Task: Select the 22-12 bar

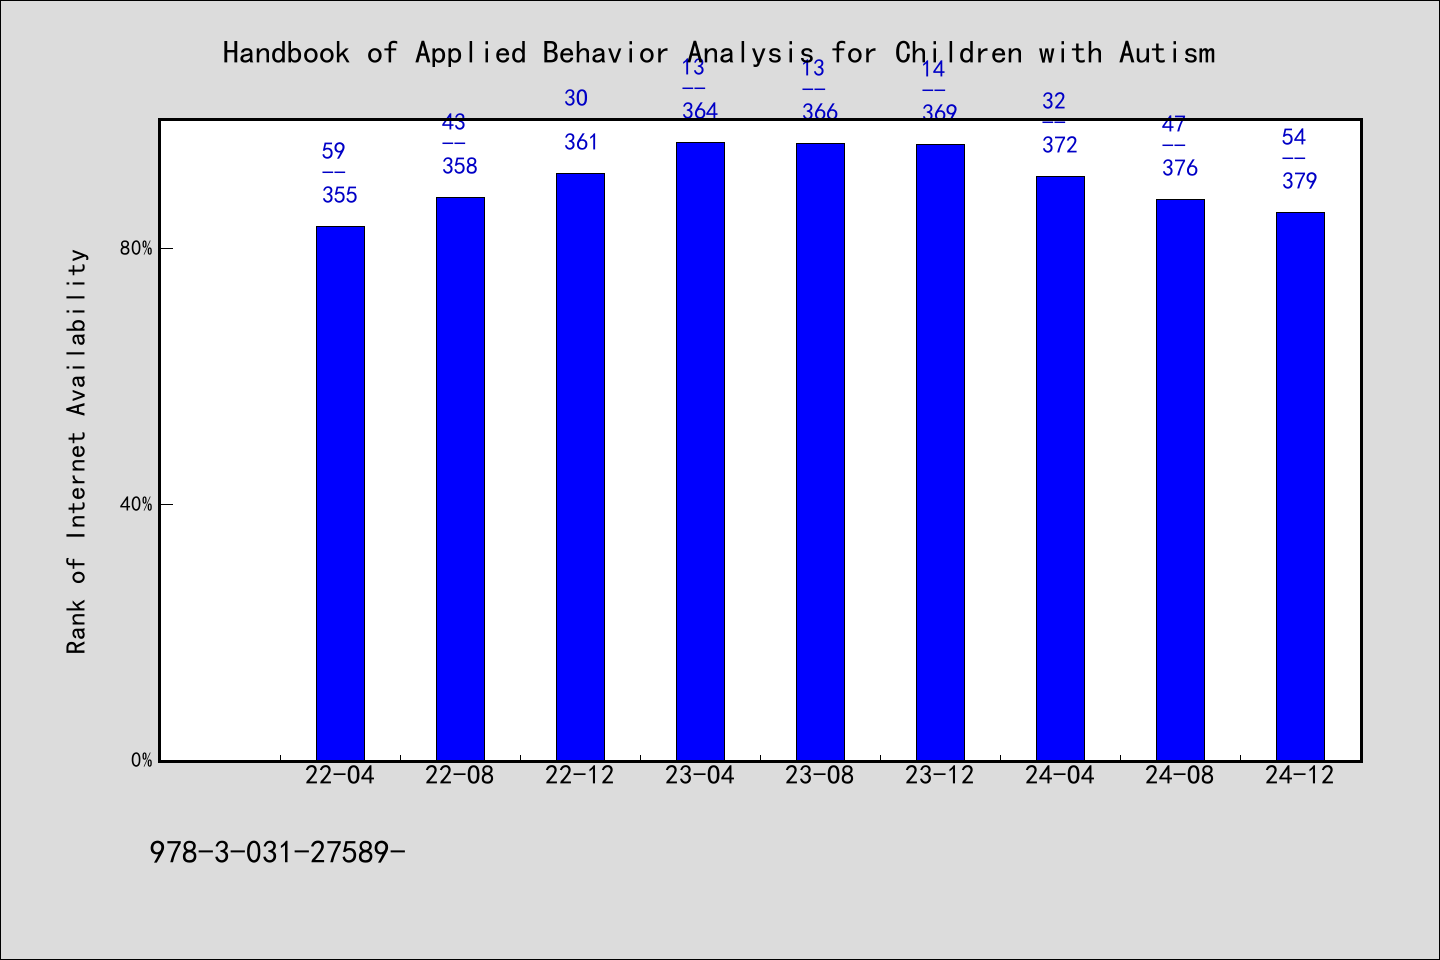Action: 580,467
